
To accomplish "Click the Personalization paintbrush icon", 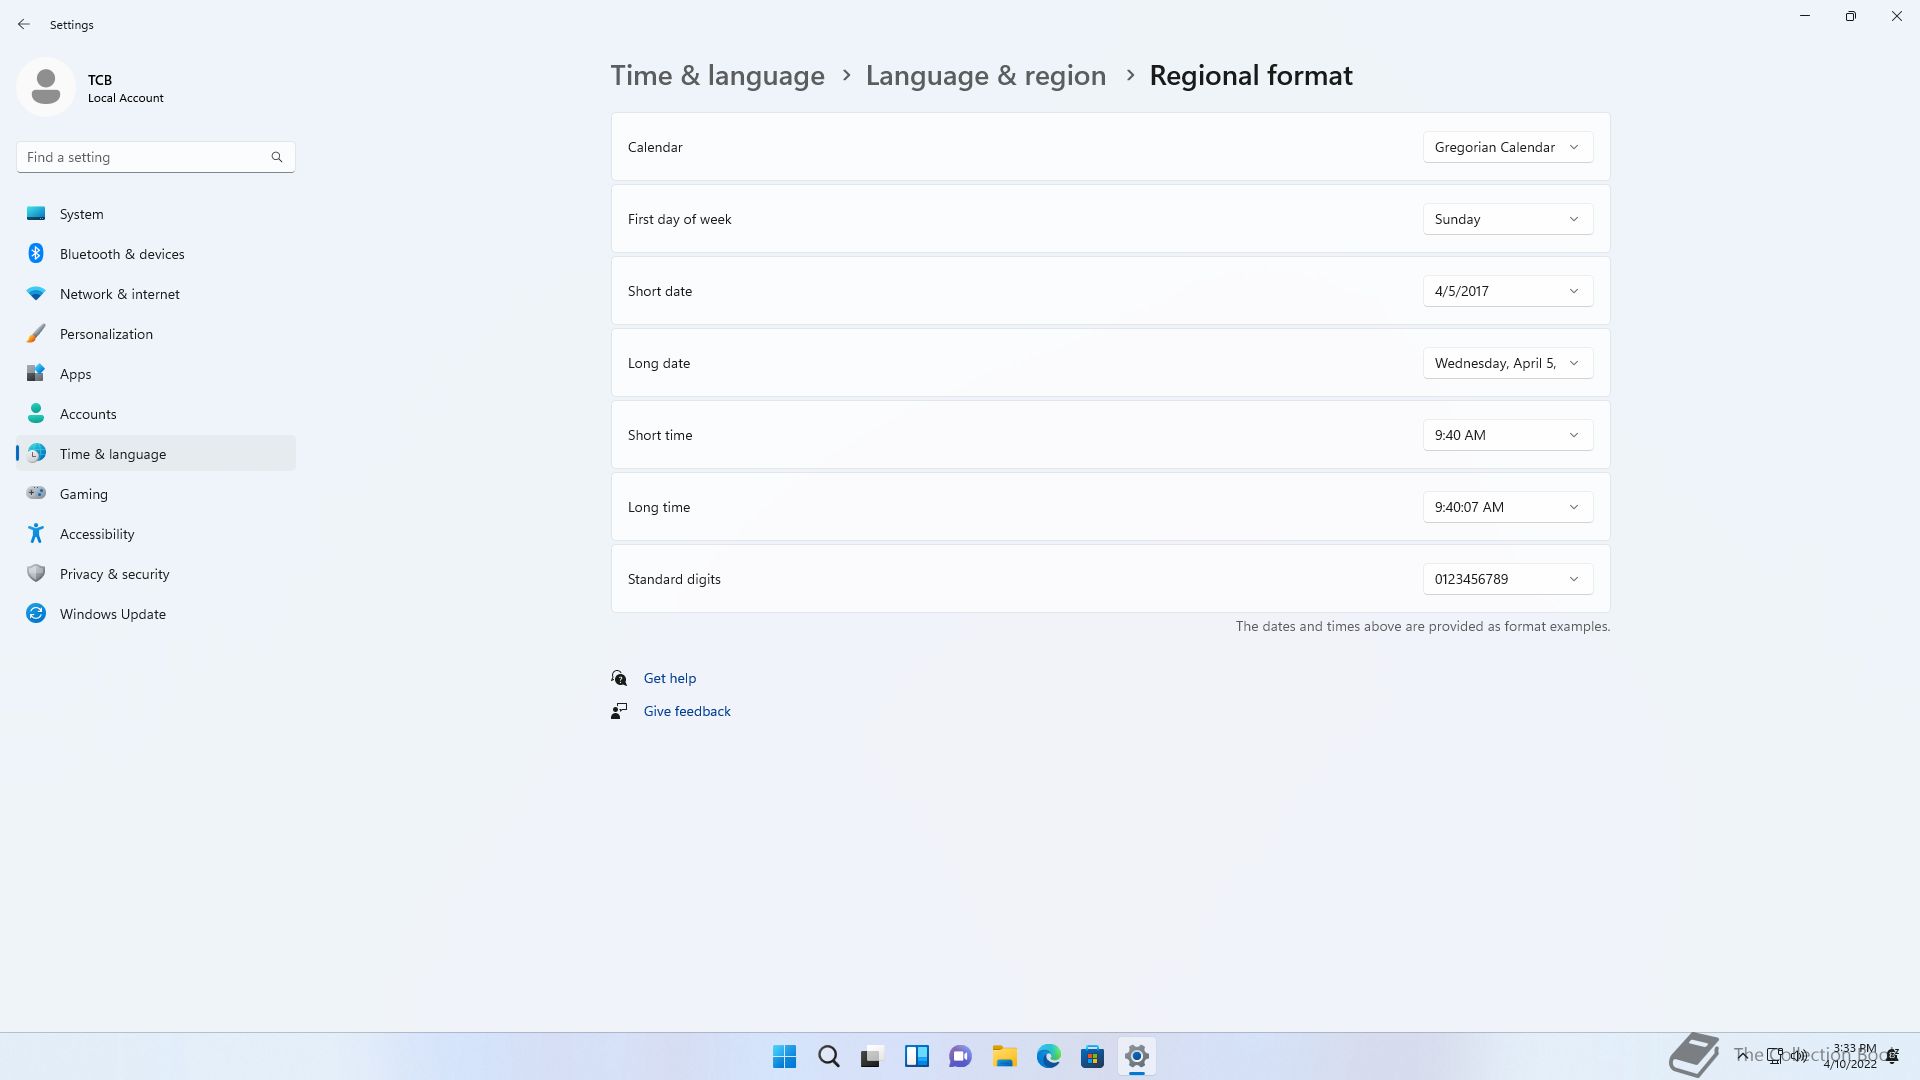I will (36, 333).
